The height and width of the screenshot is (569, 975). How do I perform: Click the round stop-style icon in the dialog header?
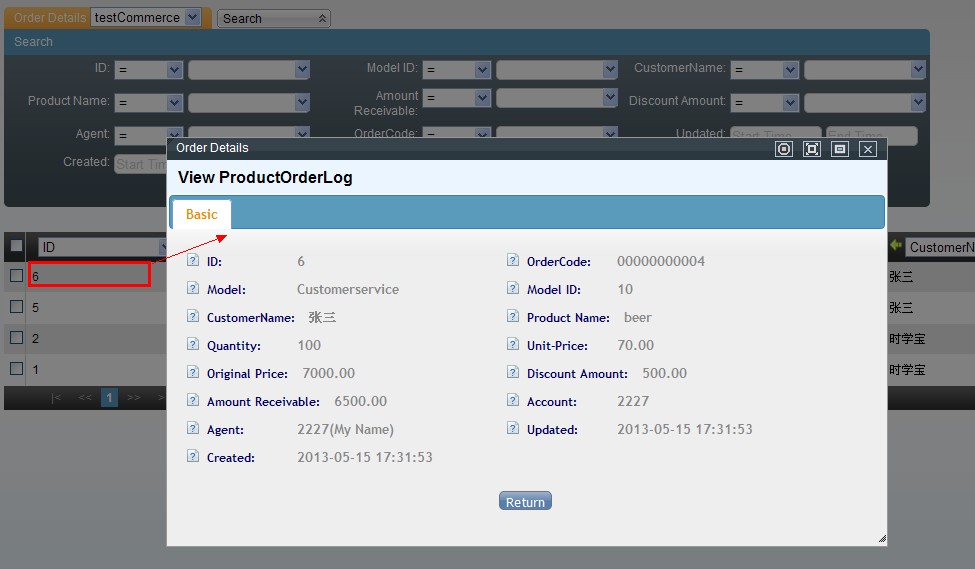pos(784,149)
